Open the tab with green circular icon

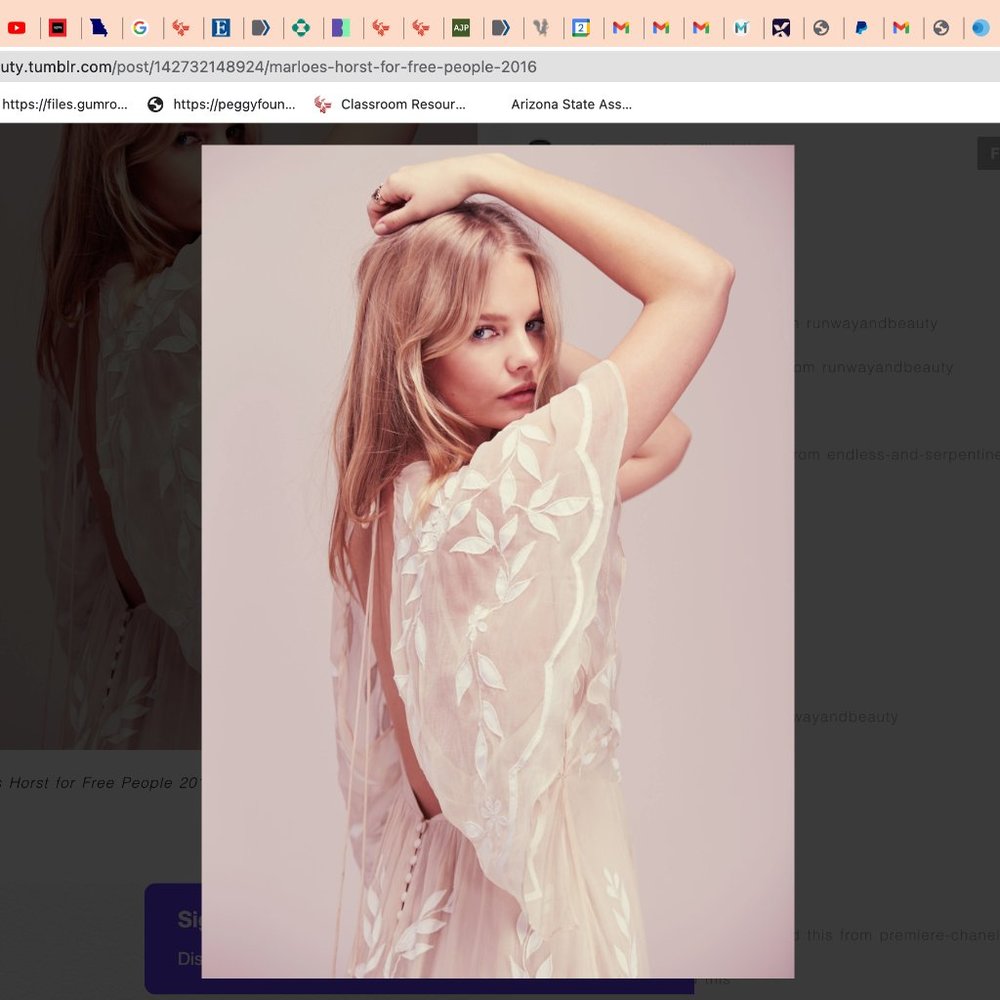click(301, 28)
